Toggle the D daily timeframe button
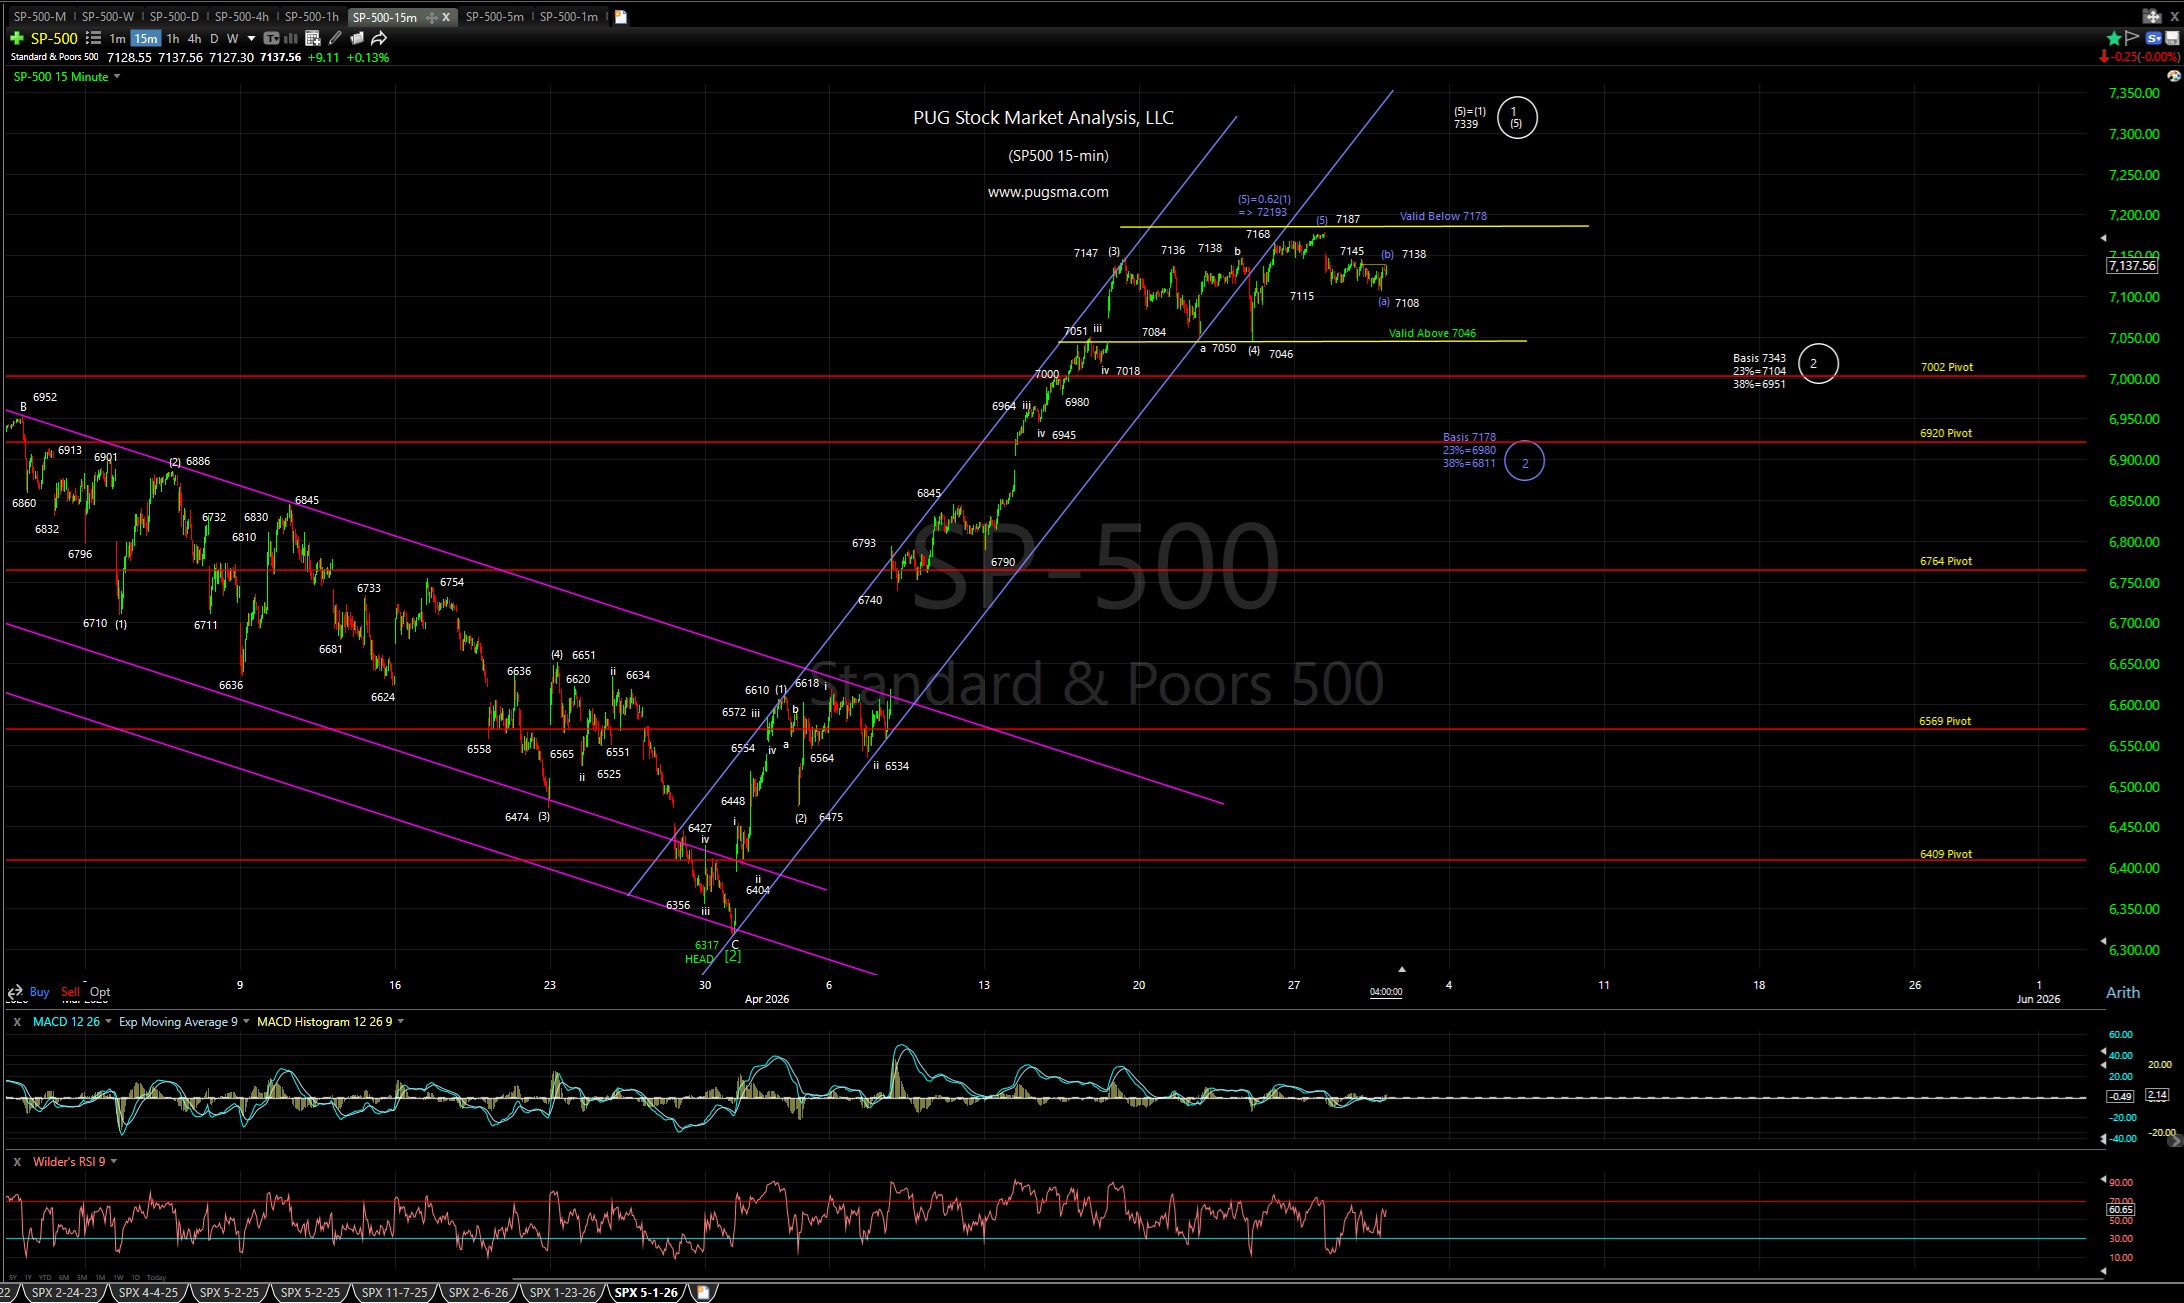Screen dimensions: 2184x1303 click(x=213, y=38)
